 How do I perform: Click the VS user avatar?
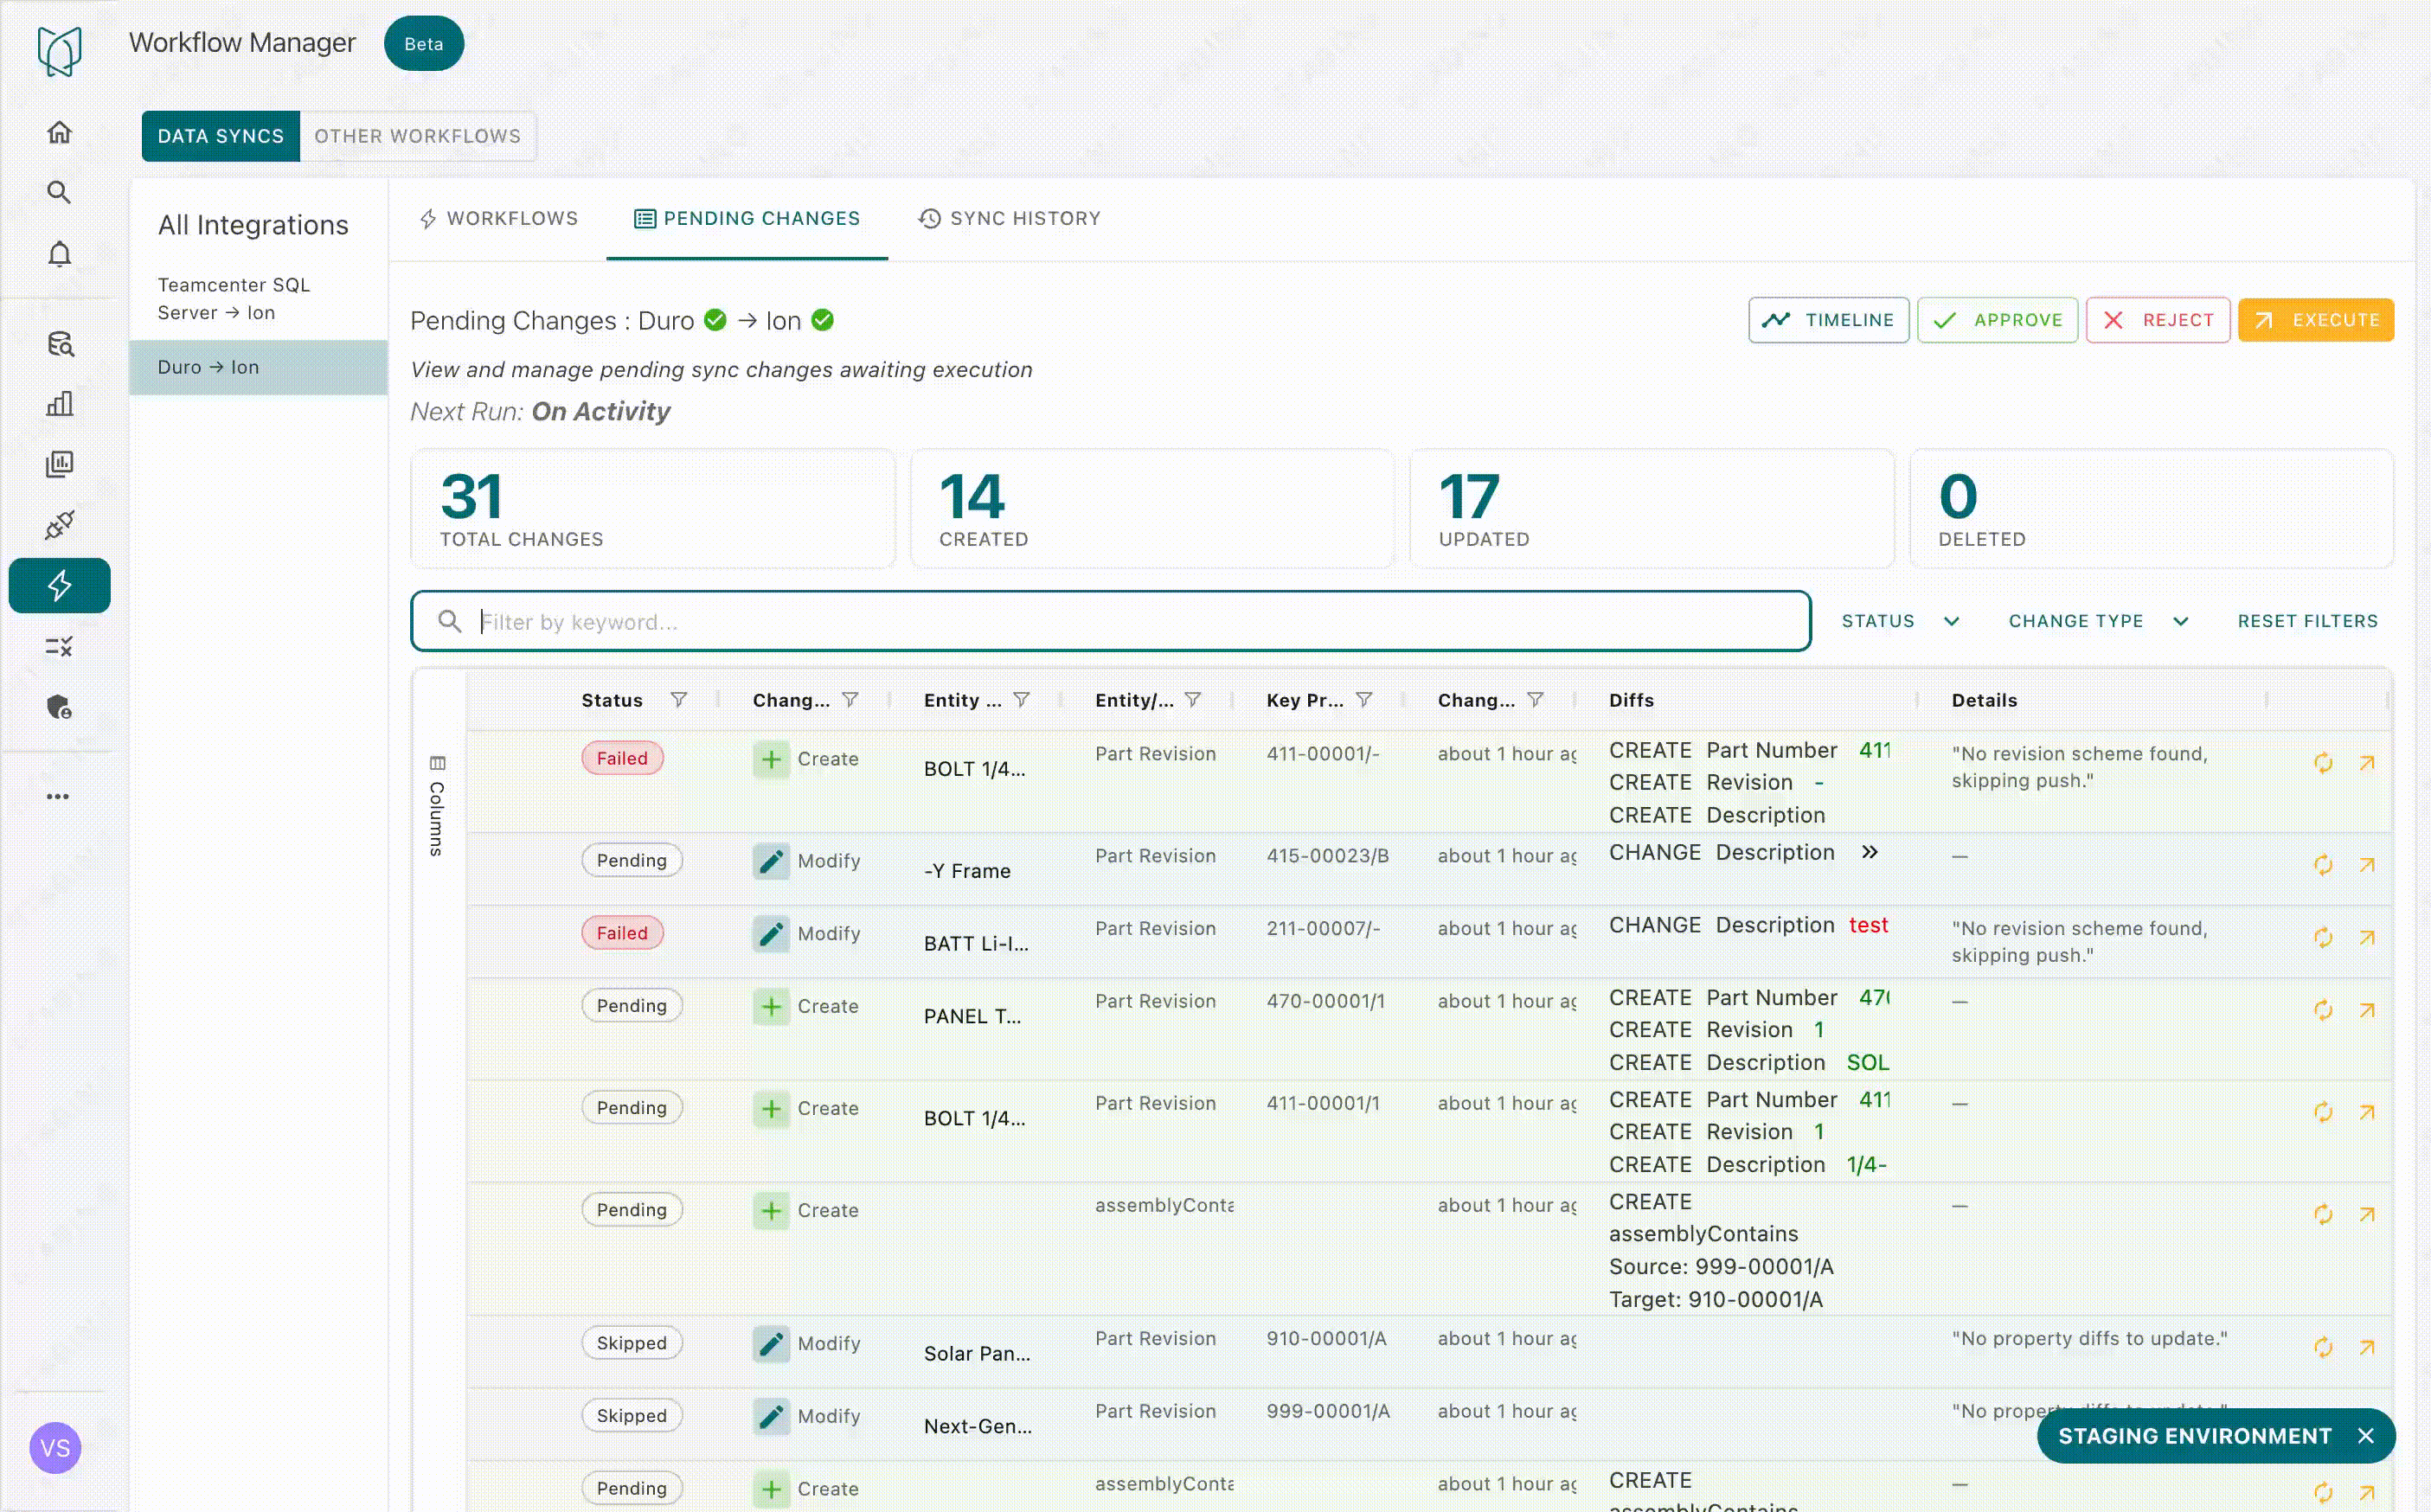pyautogui.click(x=55, y=1447)
